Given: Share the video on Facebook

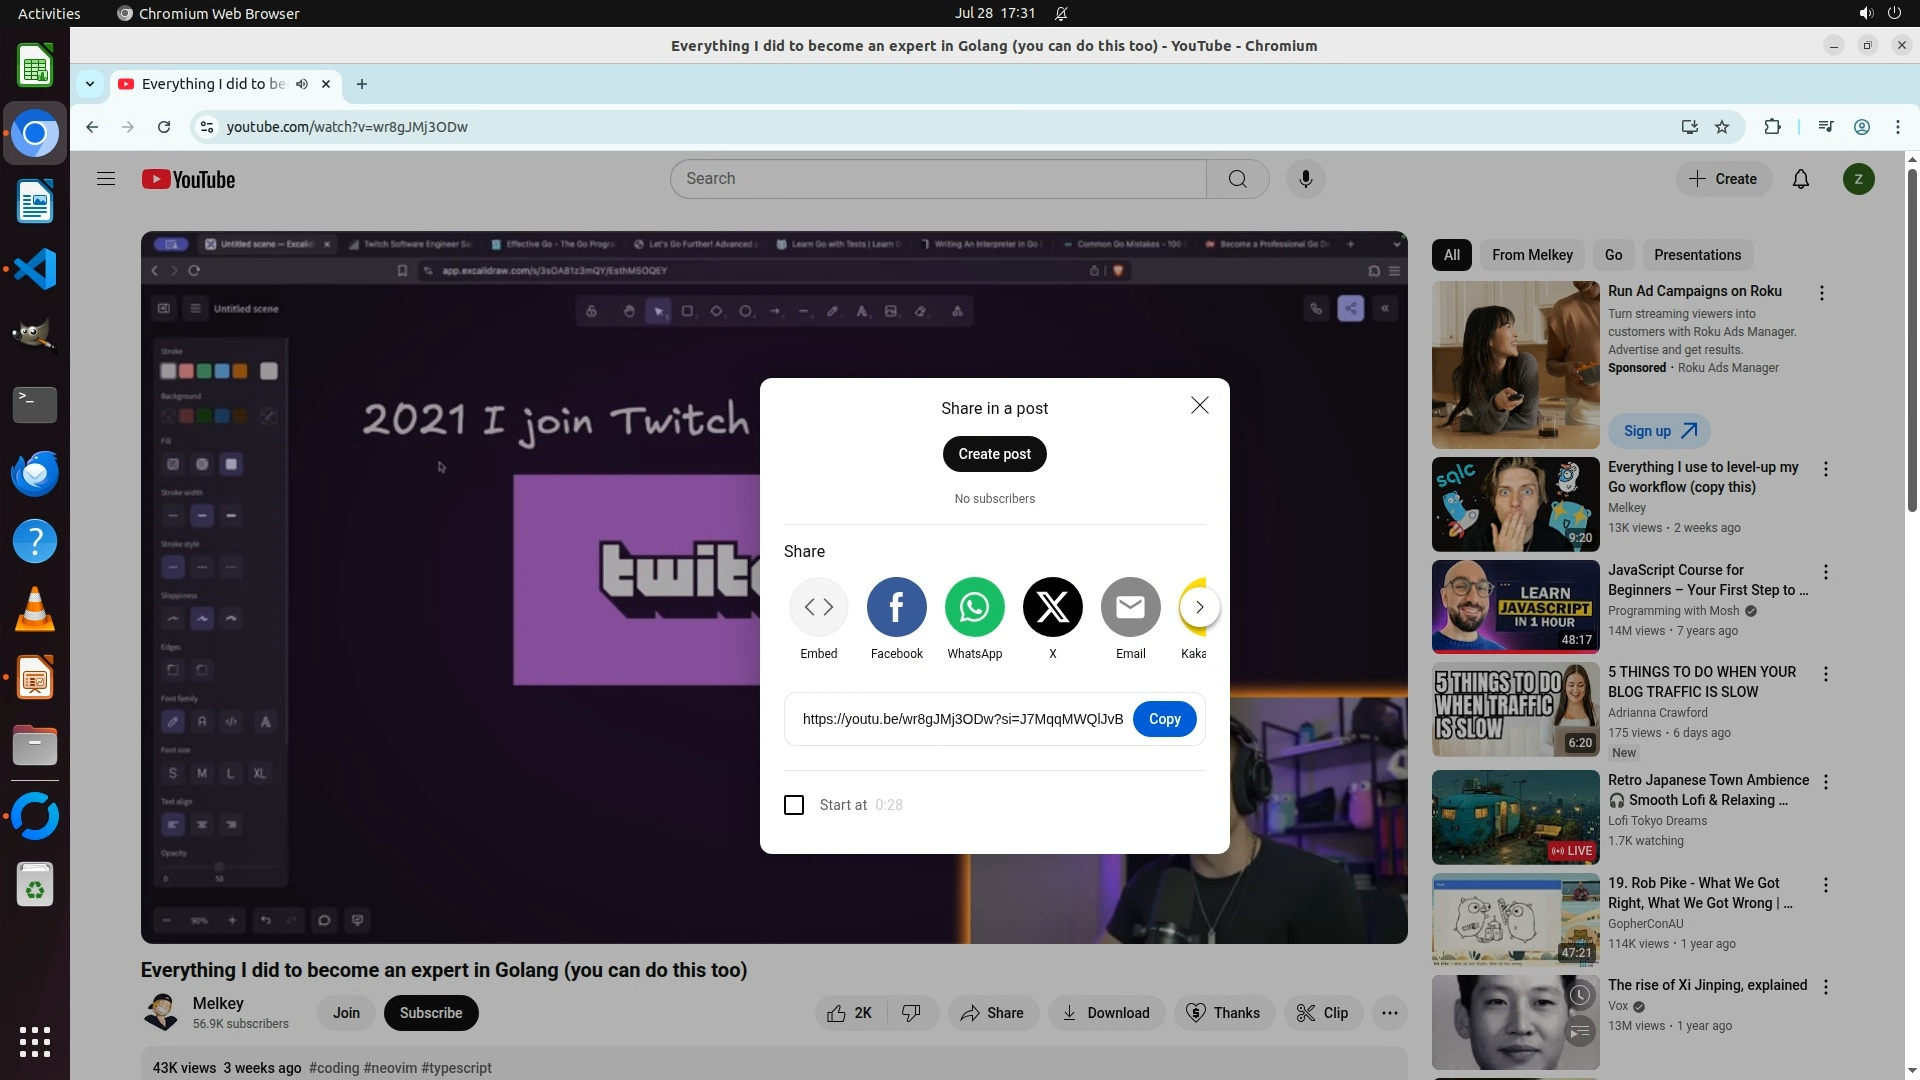Looking at the screenshot, I should coord(896,607).
